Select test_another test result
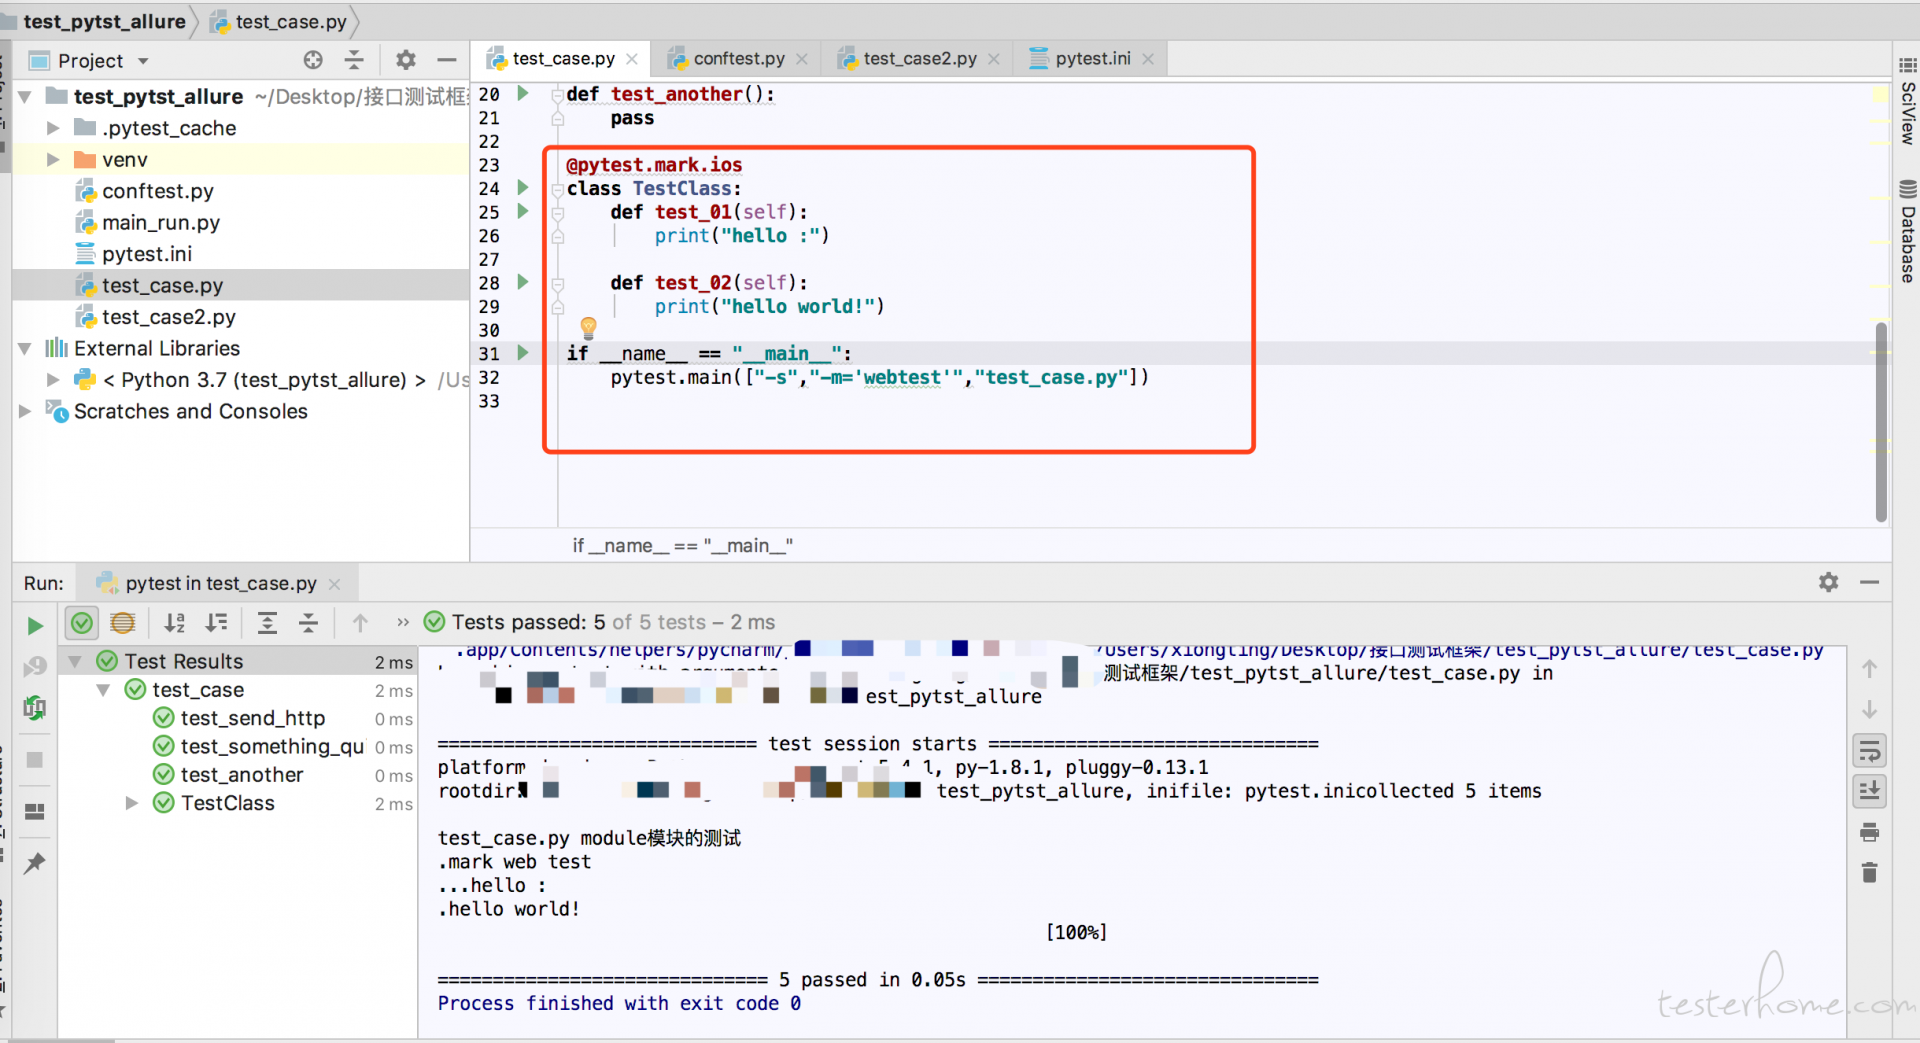This screenshot has width=1920, height=1043. pos(241,775)
